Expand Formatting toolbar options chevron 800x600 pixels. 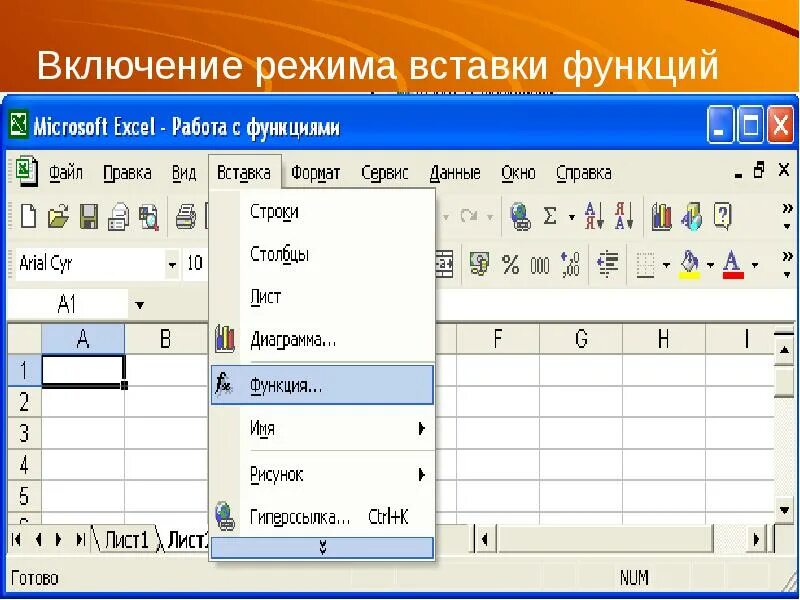click(x=787, y=264)
